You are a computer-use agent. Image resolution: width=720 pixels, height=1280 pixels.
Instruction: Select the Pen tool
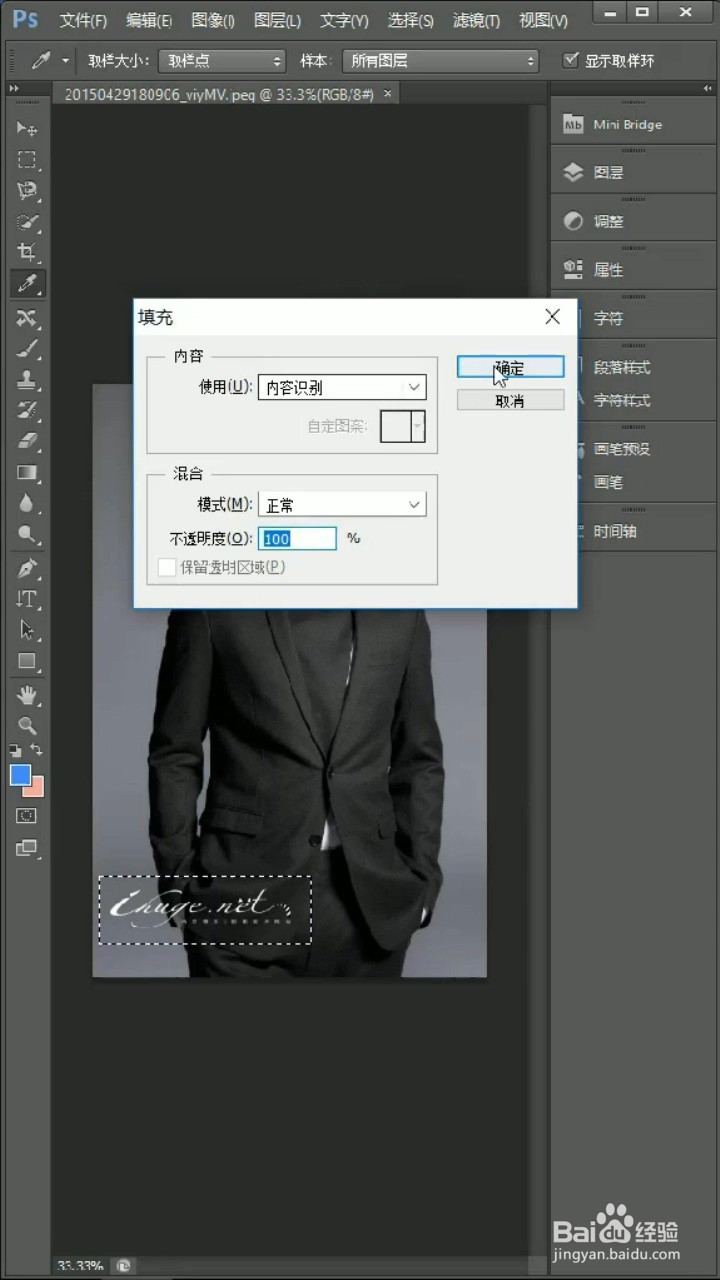coord(27,569)
